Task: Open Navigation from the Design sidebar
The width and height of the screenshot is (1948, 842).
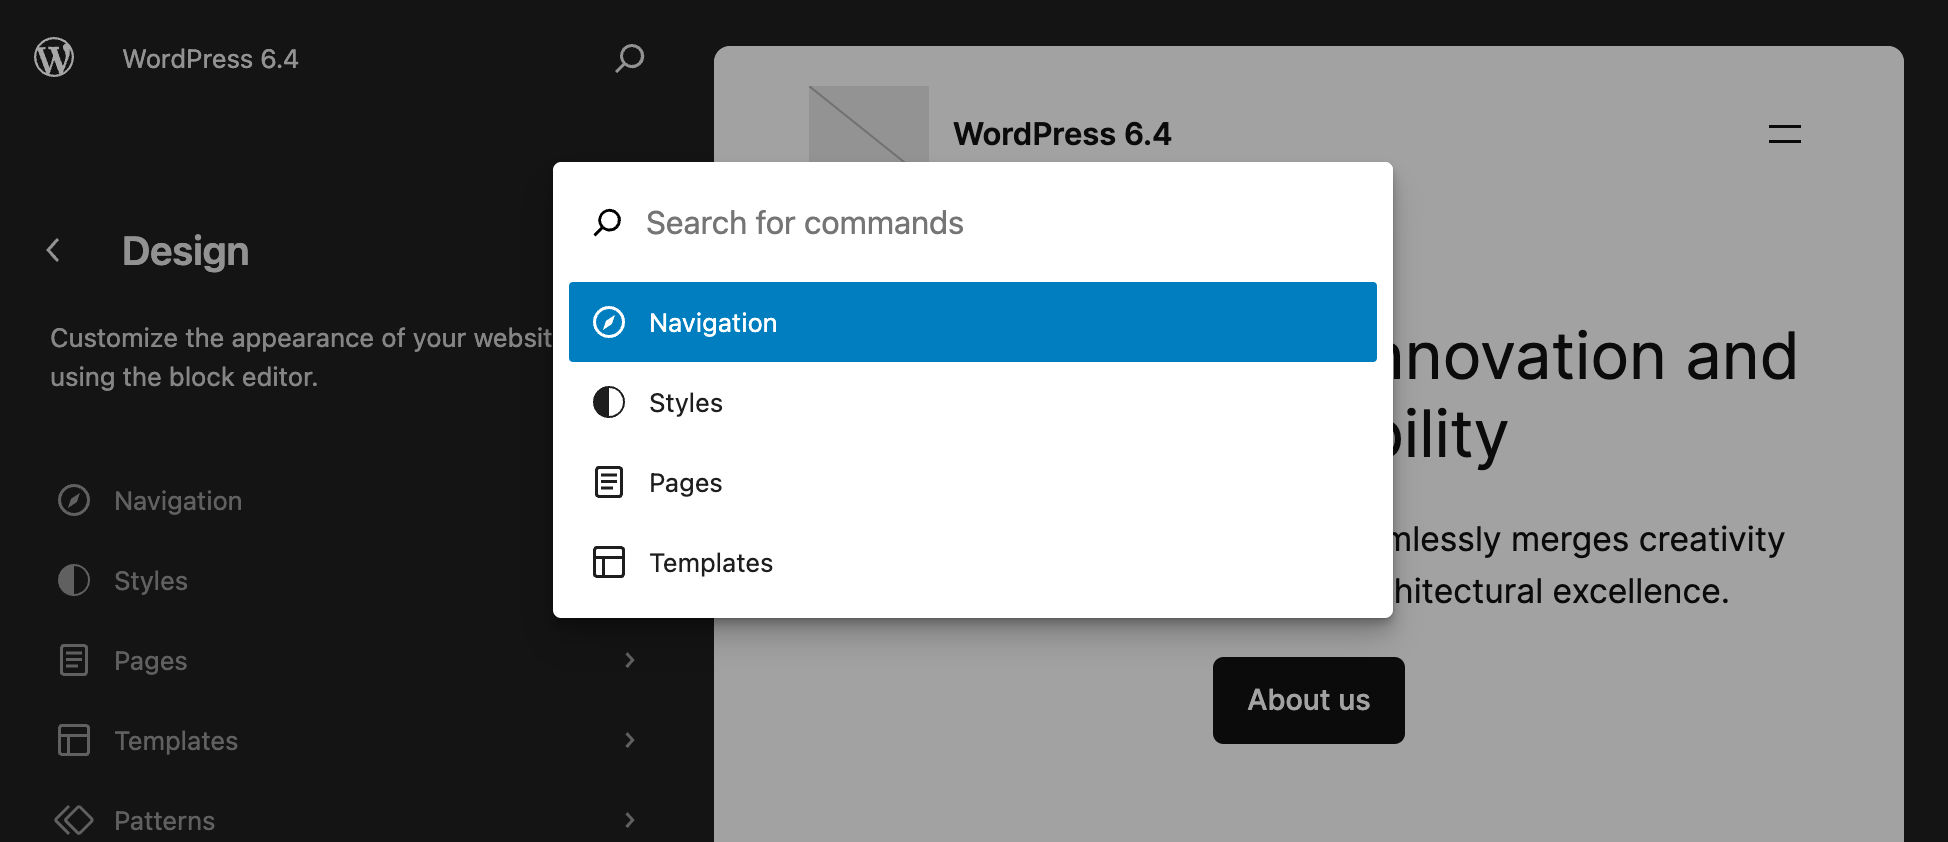Action: coord(178,501)
